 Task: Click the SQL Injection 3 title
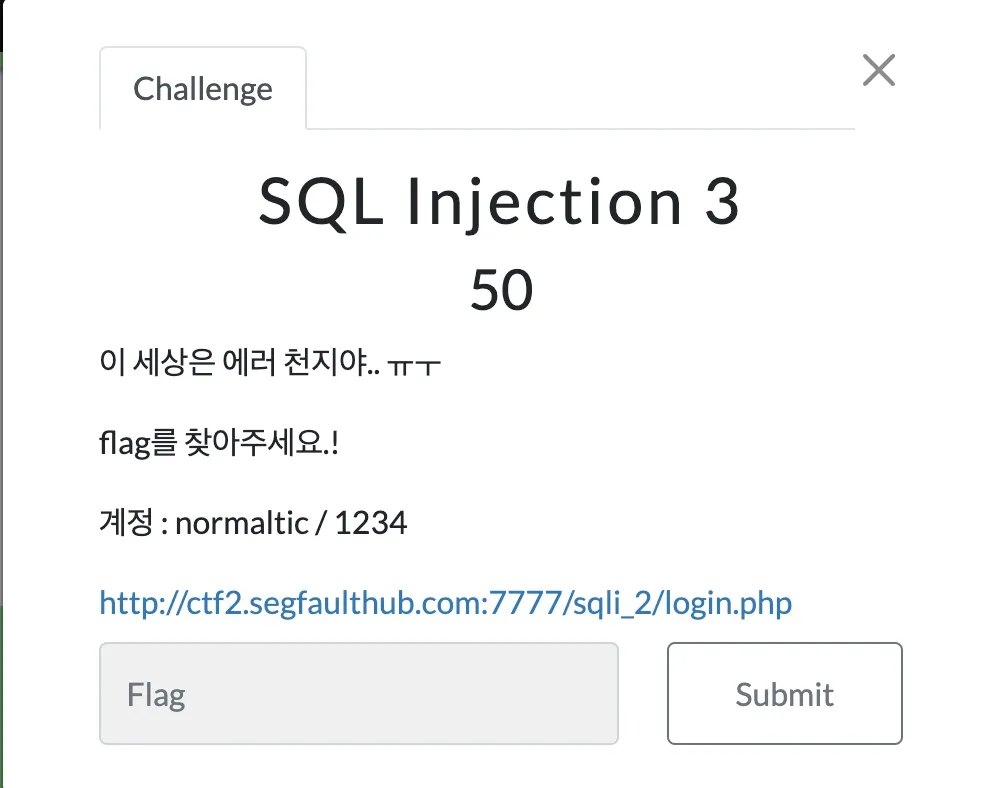coord(499,201)
